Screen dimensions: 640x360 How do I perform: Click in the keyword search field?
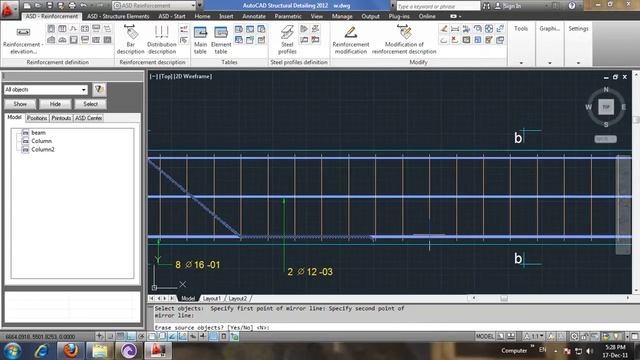pos(438,6)
